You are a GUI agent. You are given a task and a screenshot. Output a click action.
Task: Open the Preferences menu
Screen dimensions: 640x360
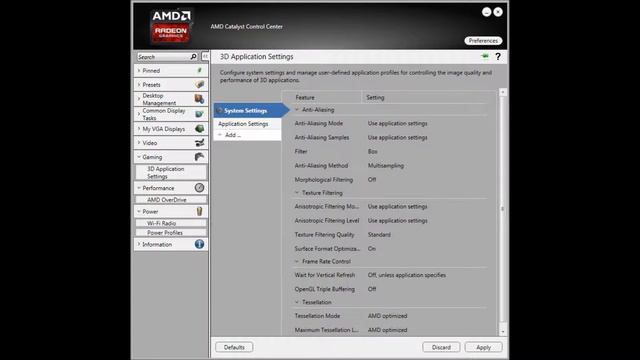(x=483, y=41)
